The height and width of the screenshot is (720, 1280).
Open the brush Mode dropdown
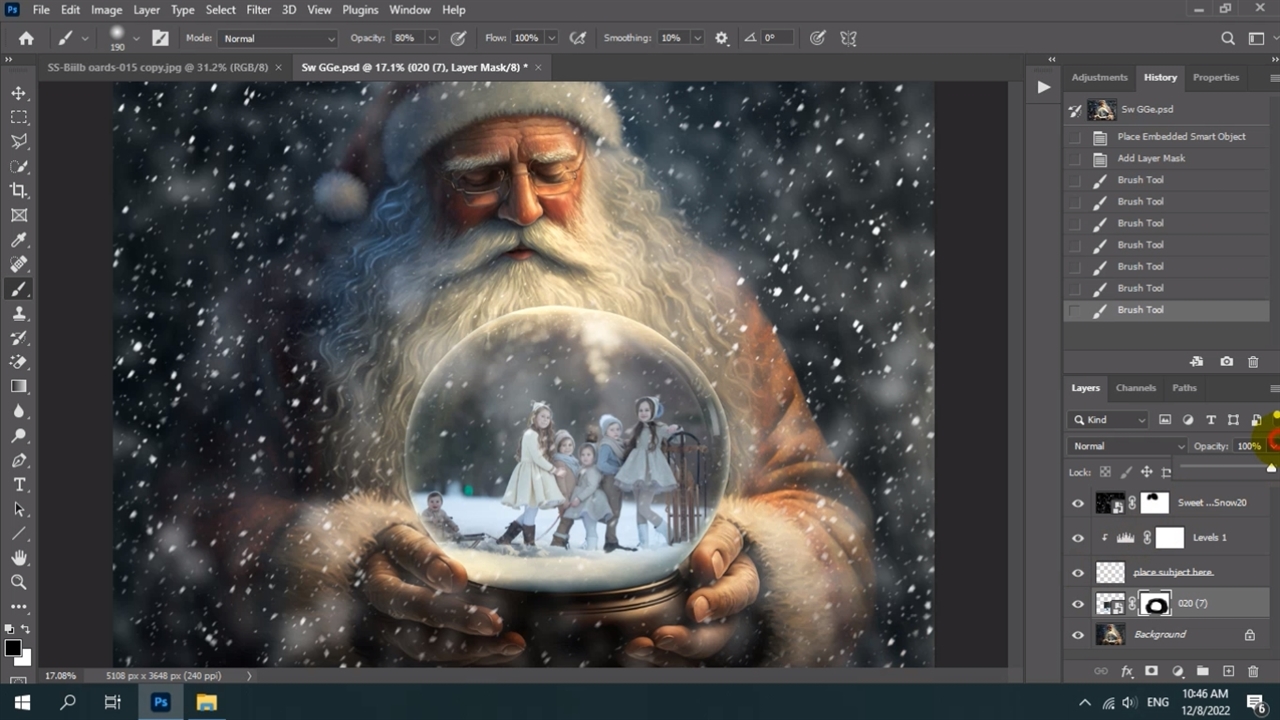tap(277, 38)
